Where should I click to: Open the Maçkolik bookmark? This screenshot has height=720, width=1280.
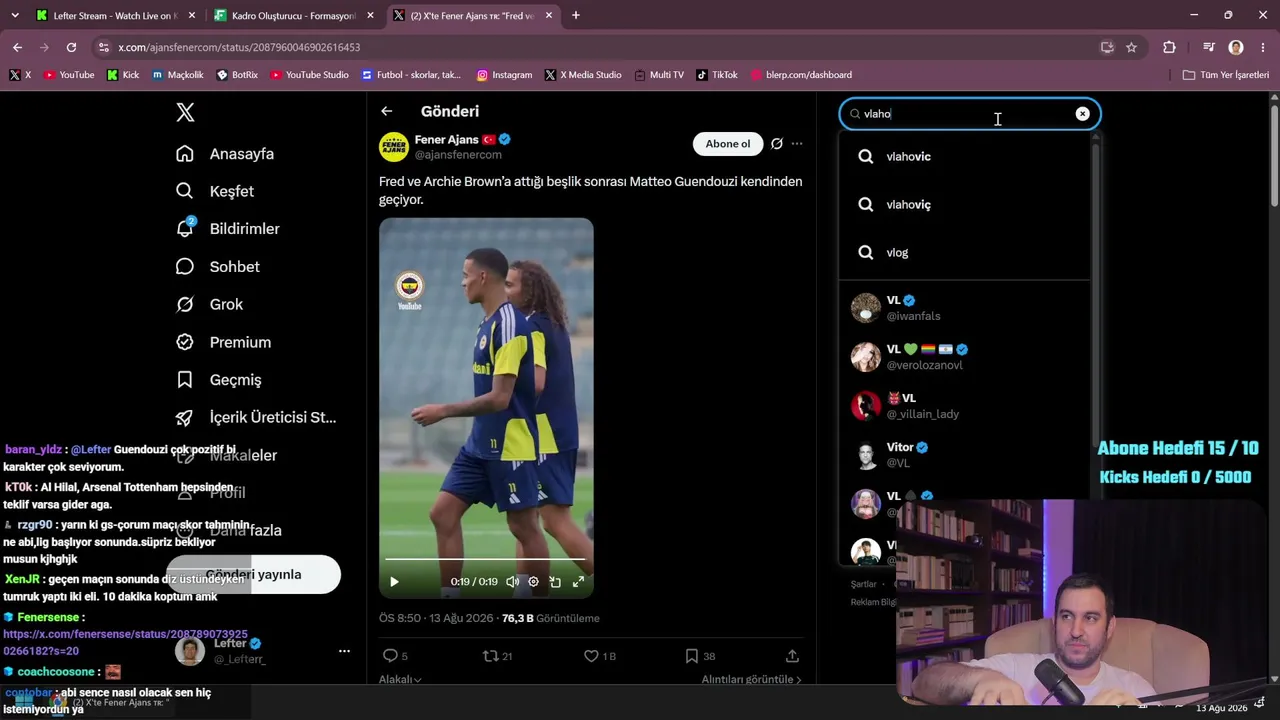click(x=178, y=75)
